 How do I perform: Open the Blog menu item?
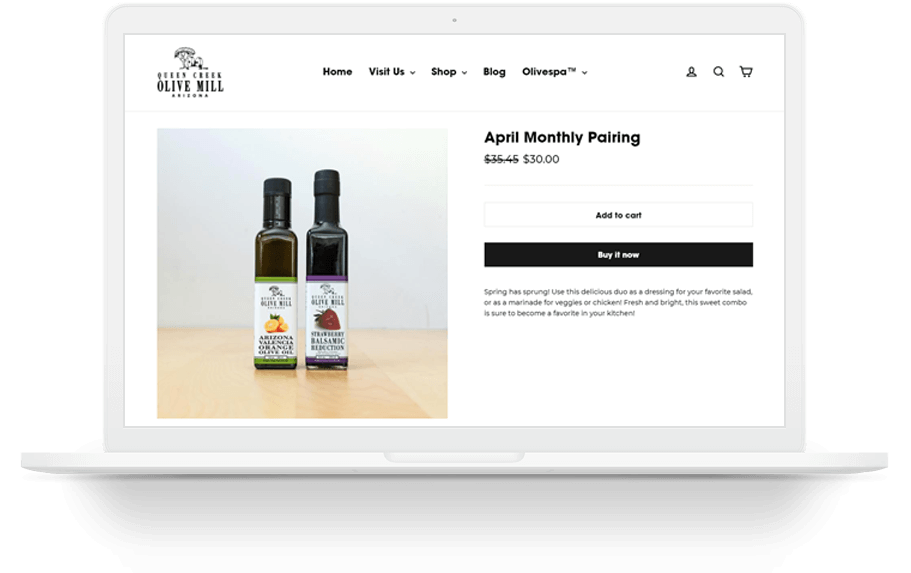[494, 71]
